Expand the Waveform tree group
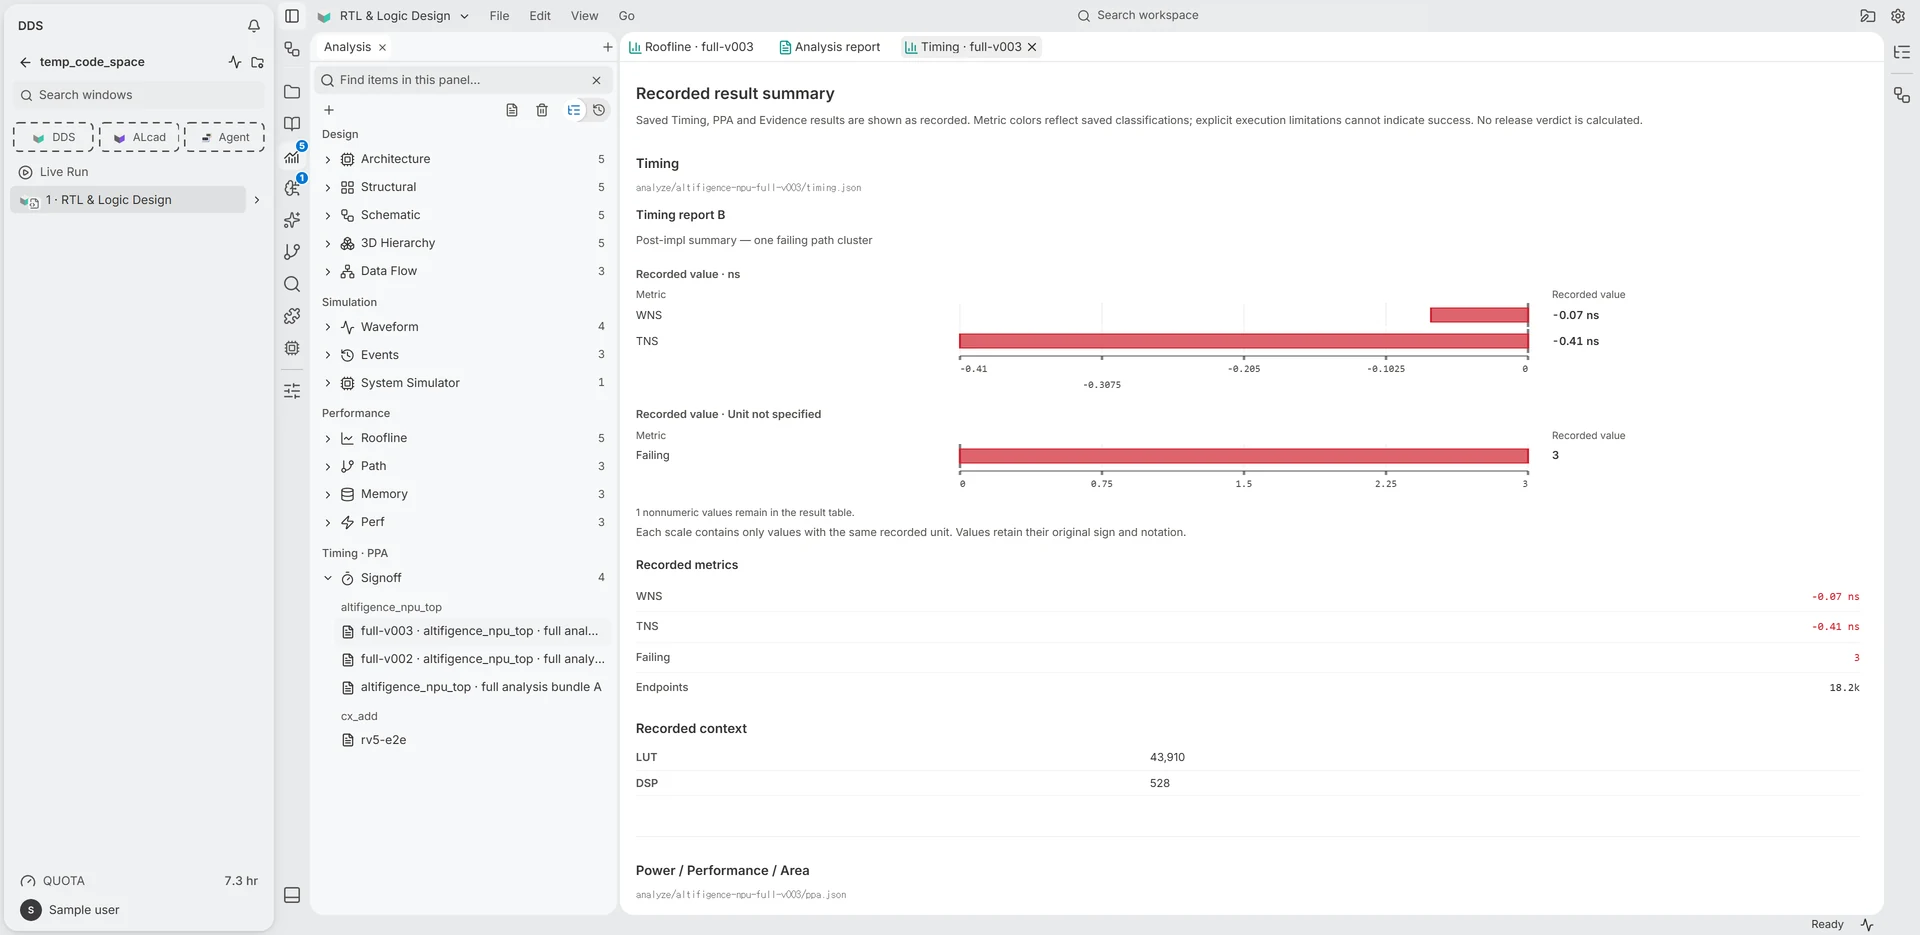 click(327, 327)
